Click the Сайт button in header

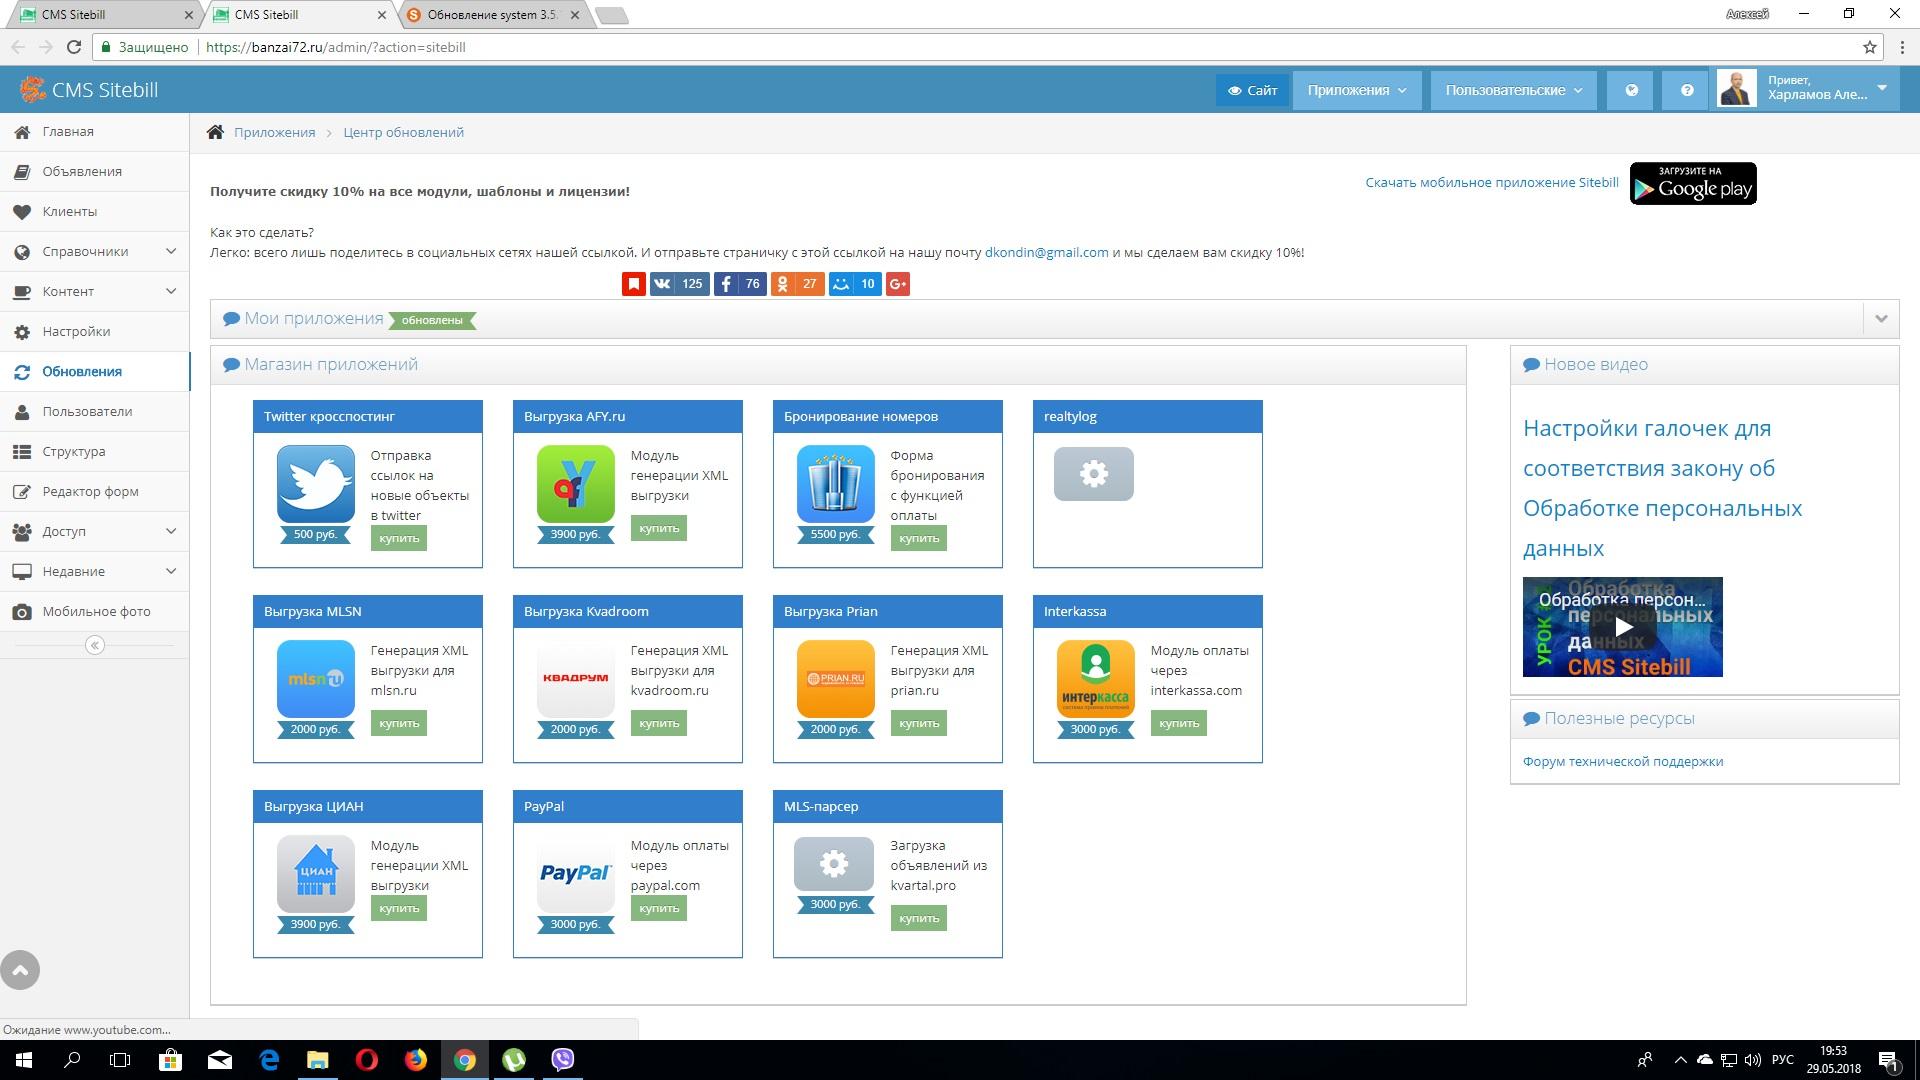pyautogui.click(x=1252, y=90)
